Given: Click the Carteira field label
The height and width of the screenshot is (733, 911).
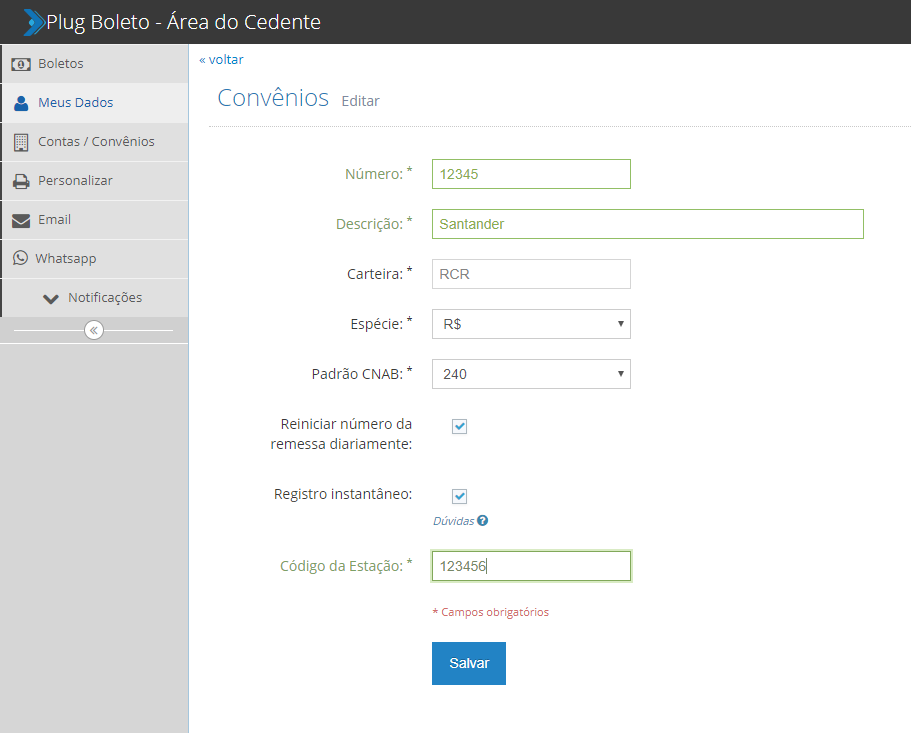Looking at the screenshot, I should click(379, 274).
